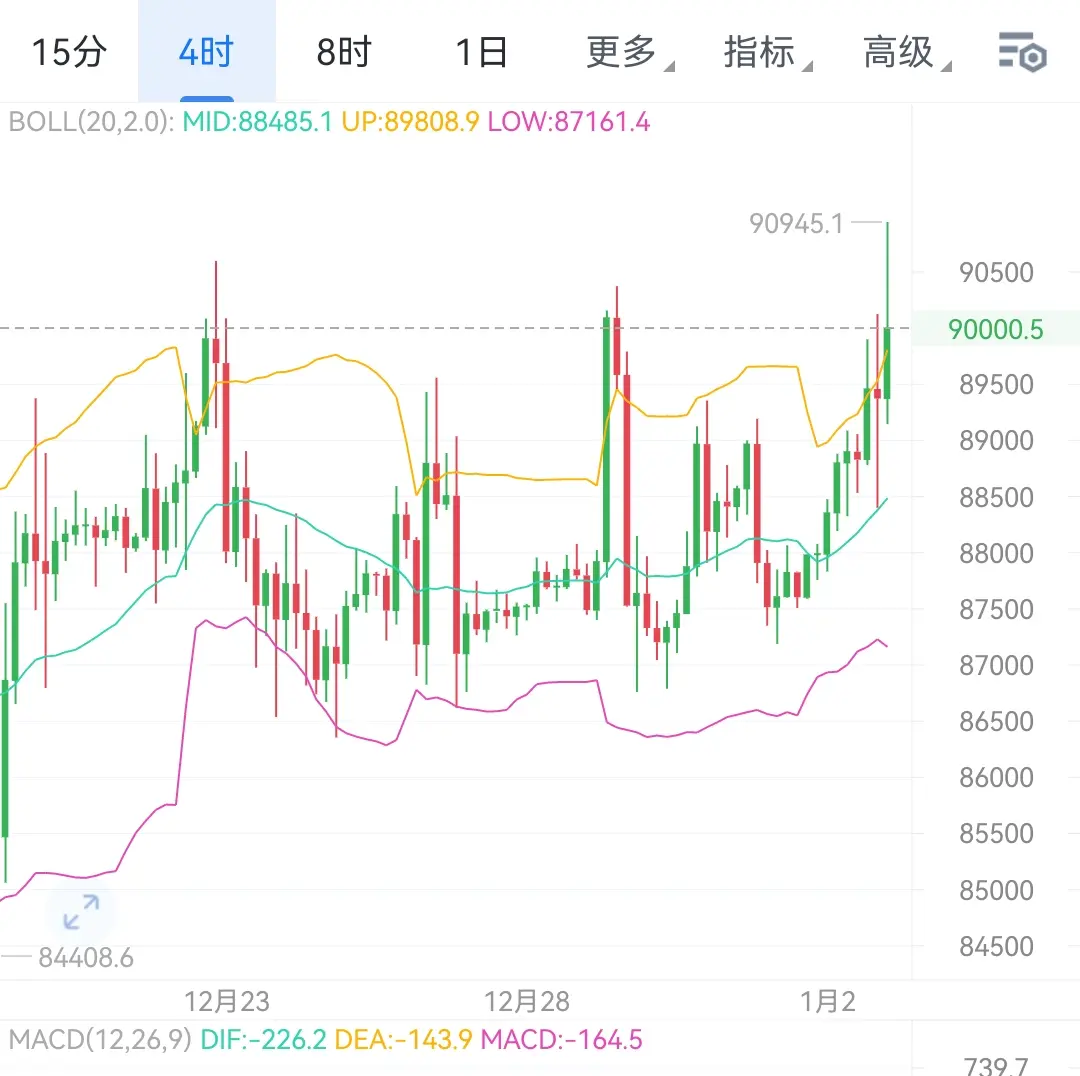
Task: Expand the chart to fullscreen
Action: point(81,911)
